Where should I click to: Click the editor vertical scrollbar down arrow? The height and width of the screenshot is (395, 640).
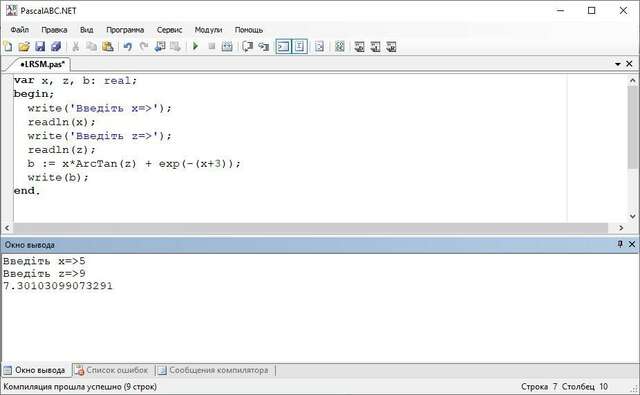coord(633,216)
